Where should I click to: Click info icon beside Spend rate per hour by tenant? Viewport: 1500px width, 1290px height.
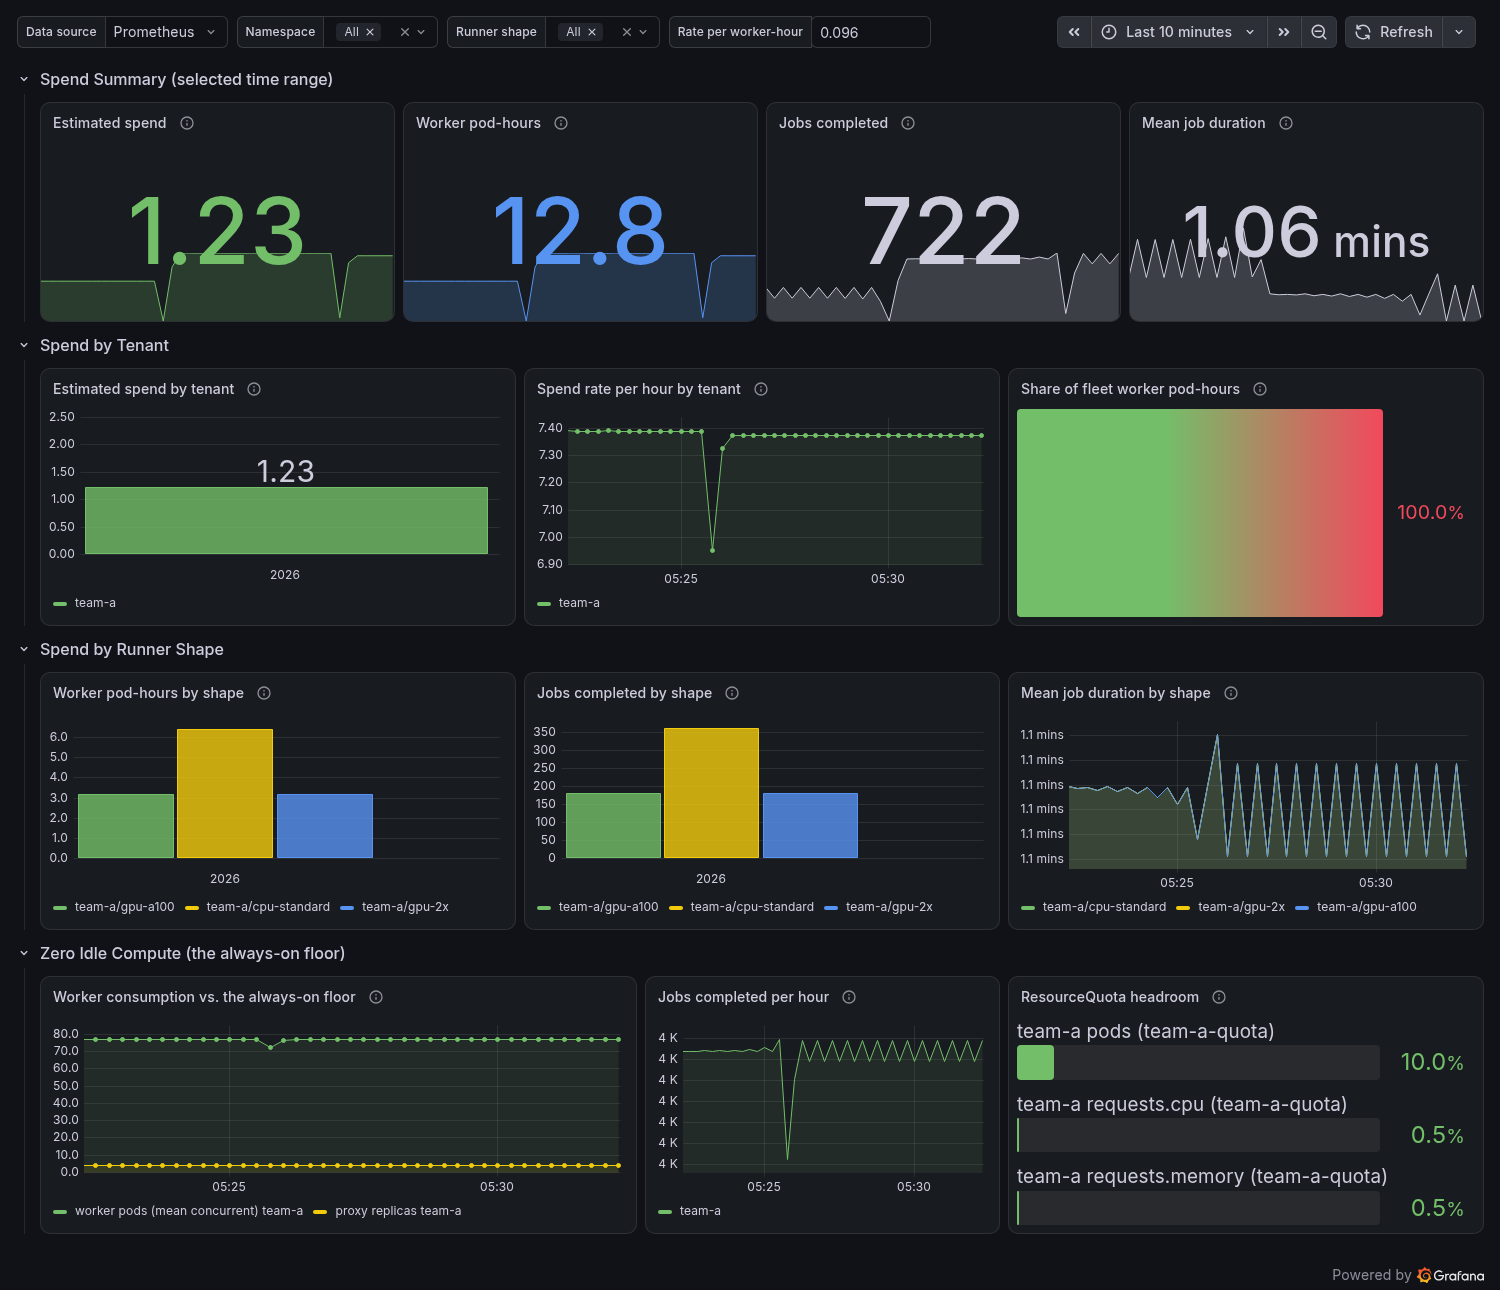click(761, 389)
